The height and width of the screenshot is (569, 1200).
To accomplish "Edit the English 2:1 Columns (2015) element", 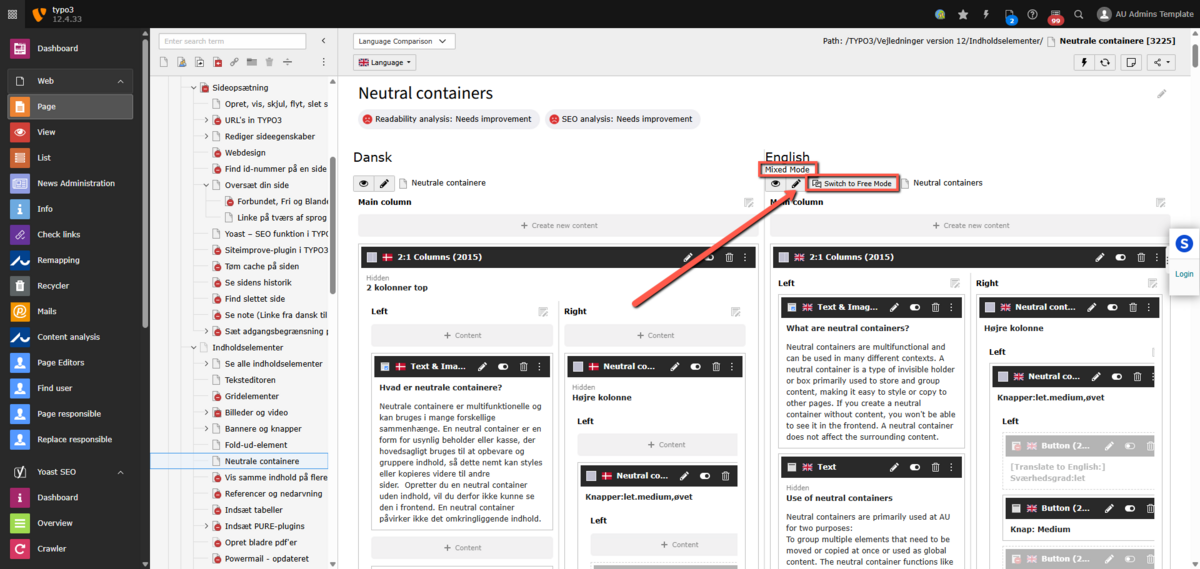I will [x=1099, y=258].
